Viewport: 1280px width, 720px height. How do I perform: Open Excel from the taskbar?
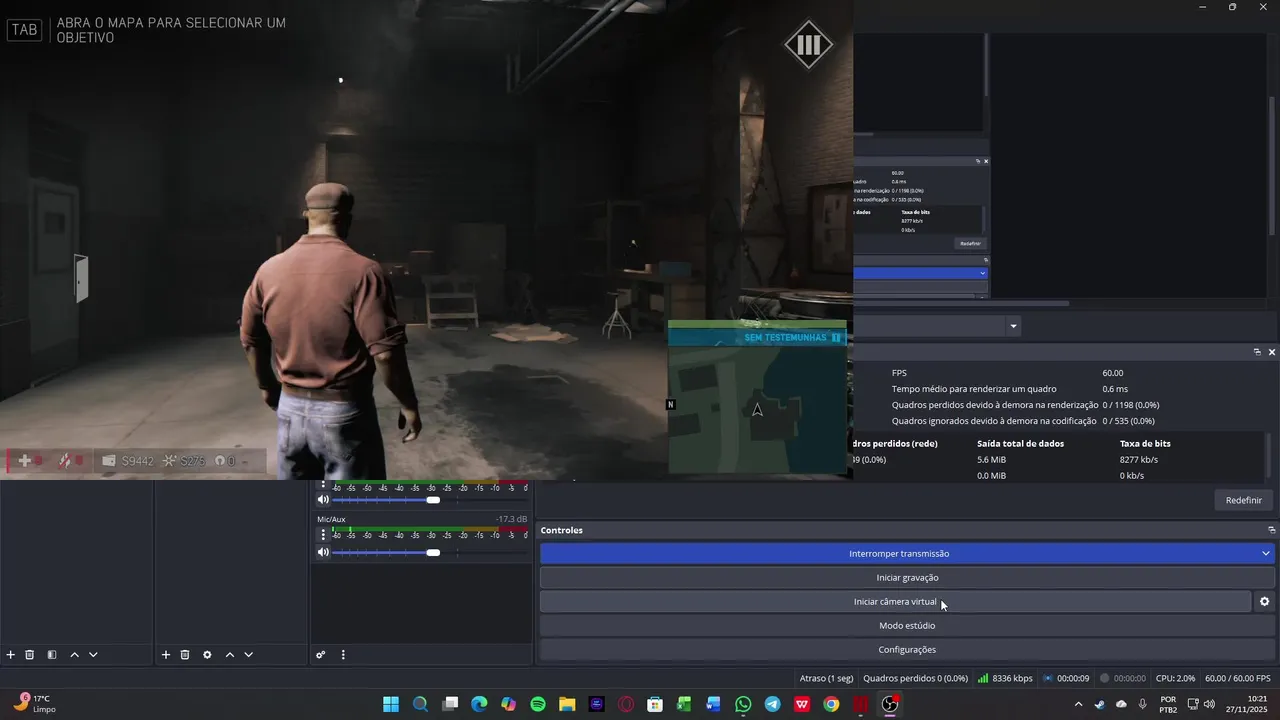click(x=684, y=704)
